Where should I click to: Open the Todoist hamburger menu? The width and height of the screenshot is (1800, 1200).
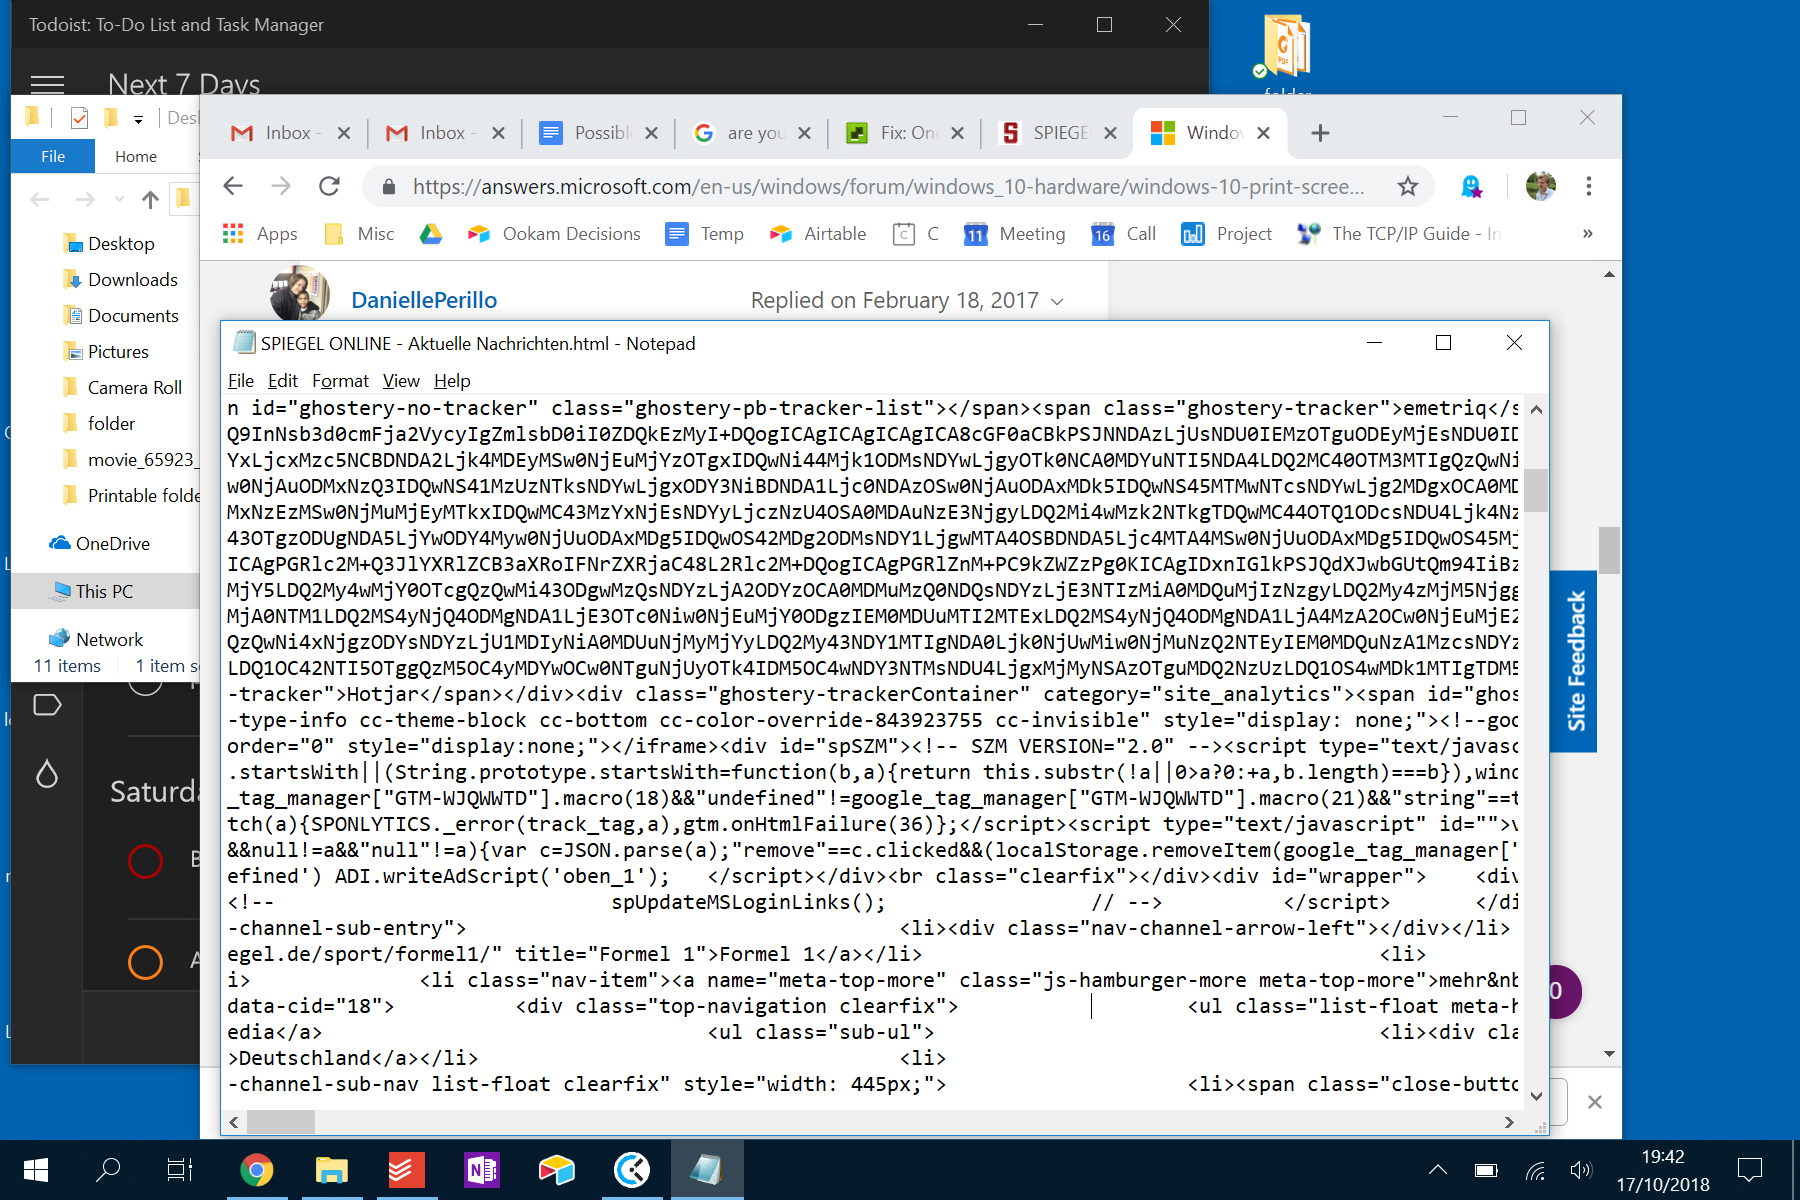(47, 85)
